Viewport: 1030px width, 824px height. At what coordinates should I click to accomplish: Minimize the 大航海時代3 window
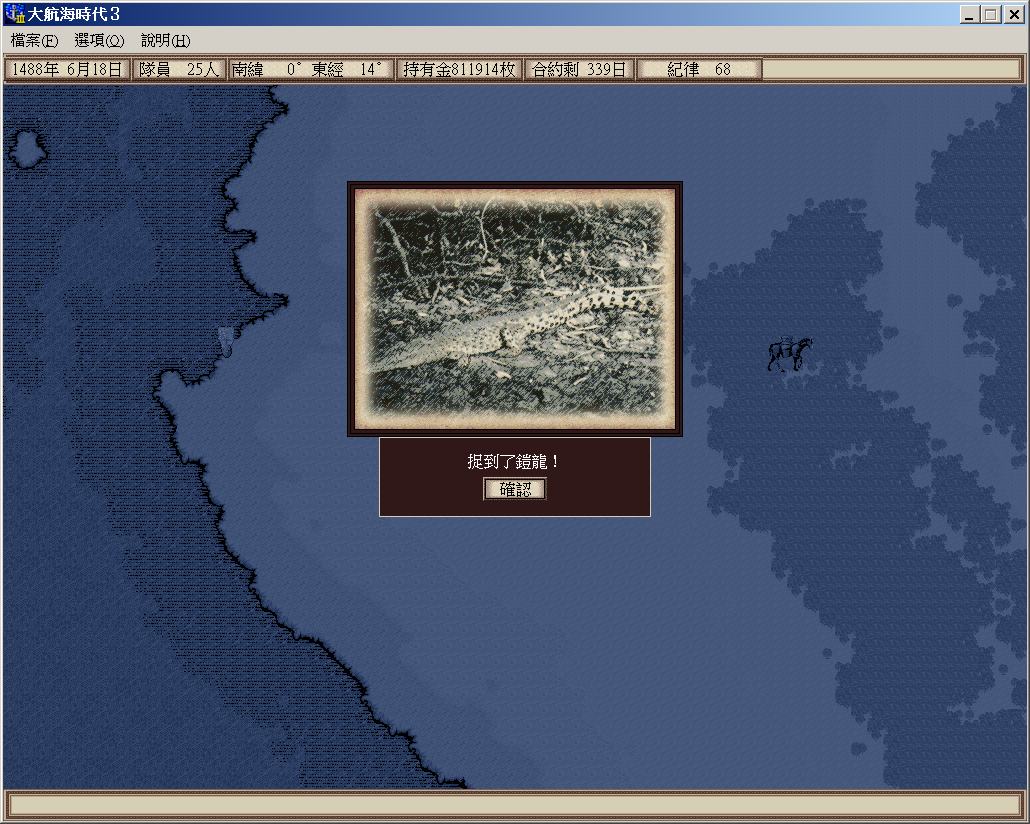(x=968, y=14)
